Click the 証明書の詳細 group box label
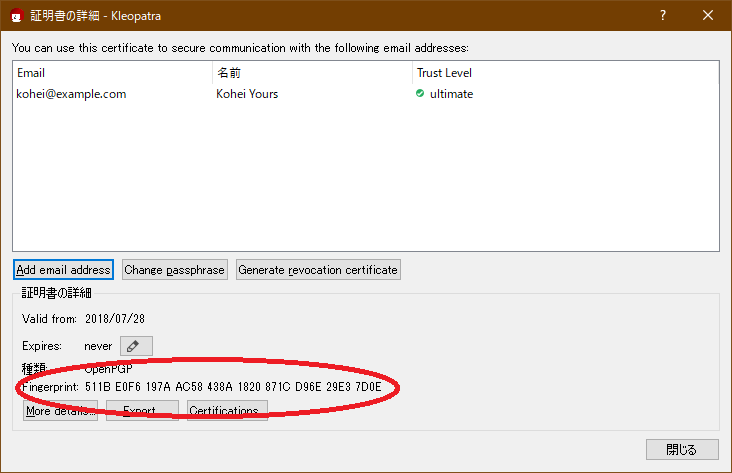732x473 pixels. pyautogui.click(x=56, y=293)
